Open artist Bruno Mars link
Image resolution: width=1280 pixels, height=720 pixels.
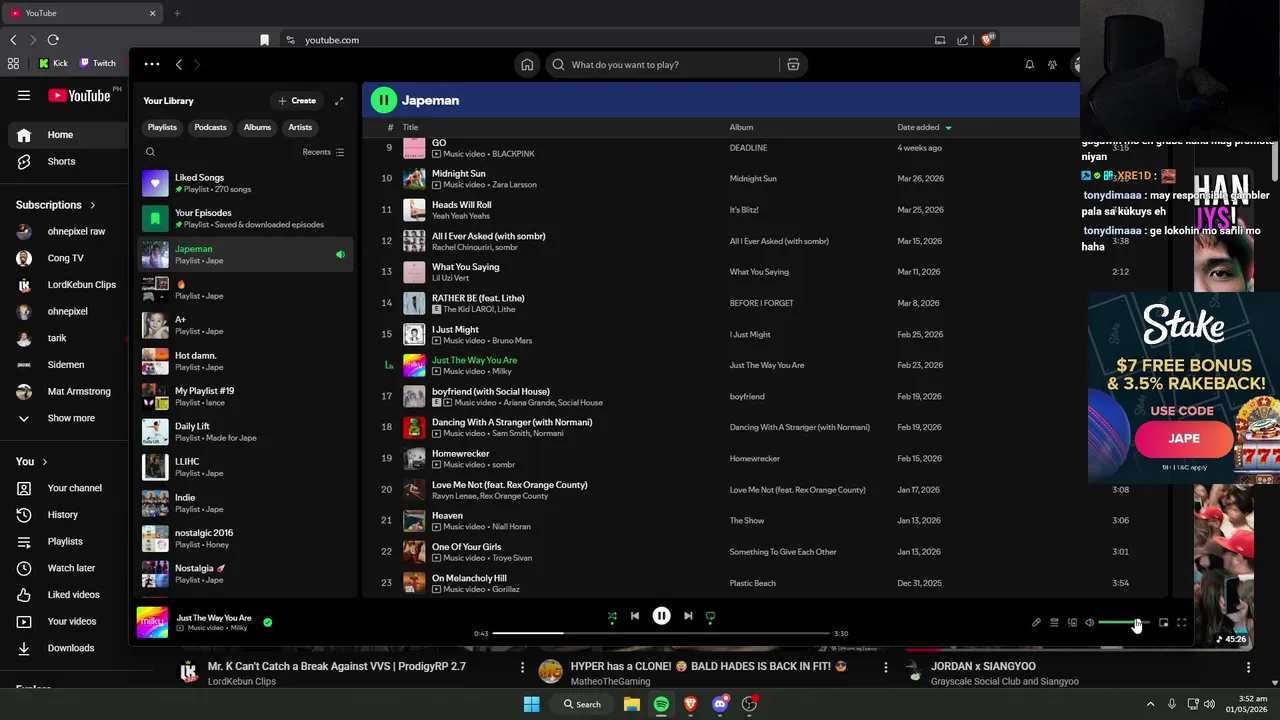(x=512, y=340)
